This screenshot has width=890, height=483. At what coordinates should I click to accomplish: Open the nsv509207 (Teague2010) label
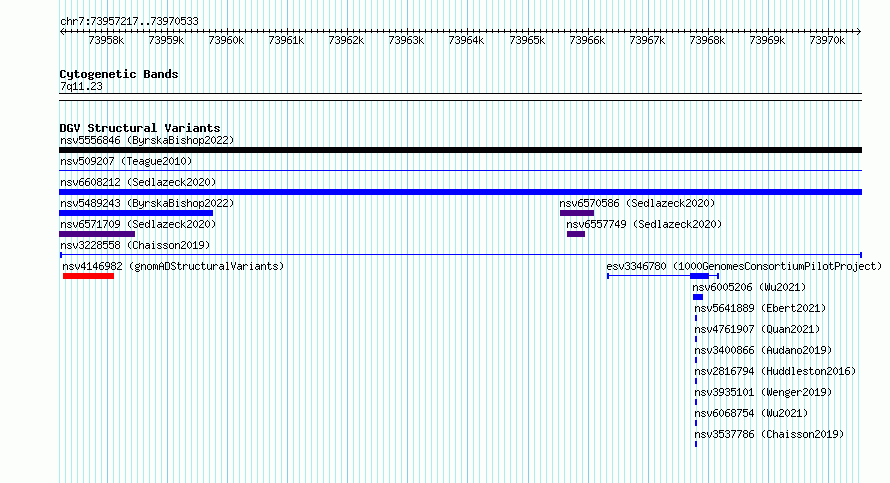126,161
